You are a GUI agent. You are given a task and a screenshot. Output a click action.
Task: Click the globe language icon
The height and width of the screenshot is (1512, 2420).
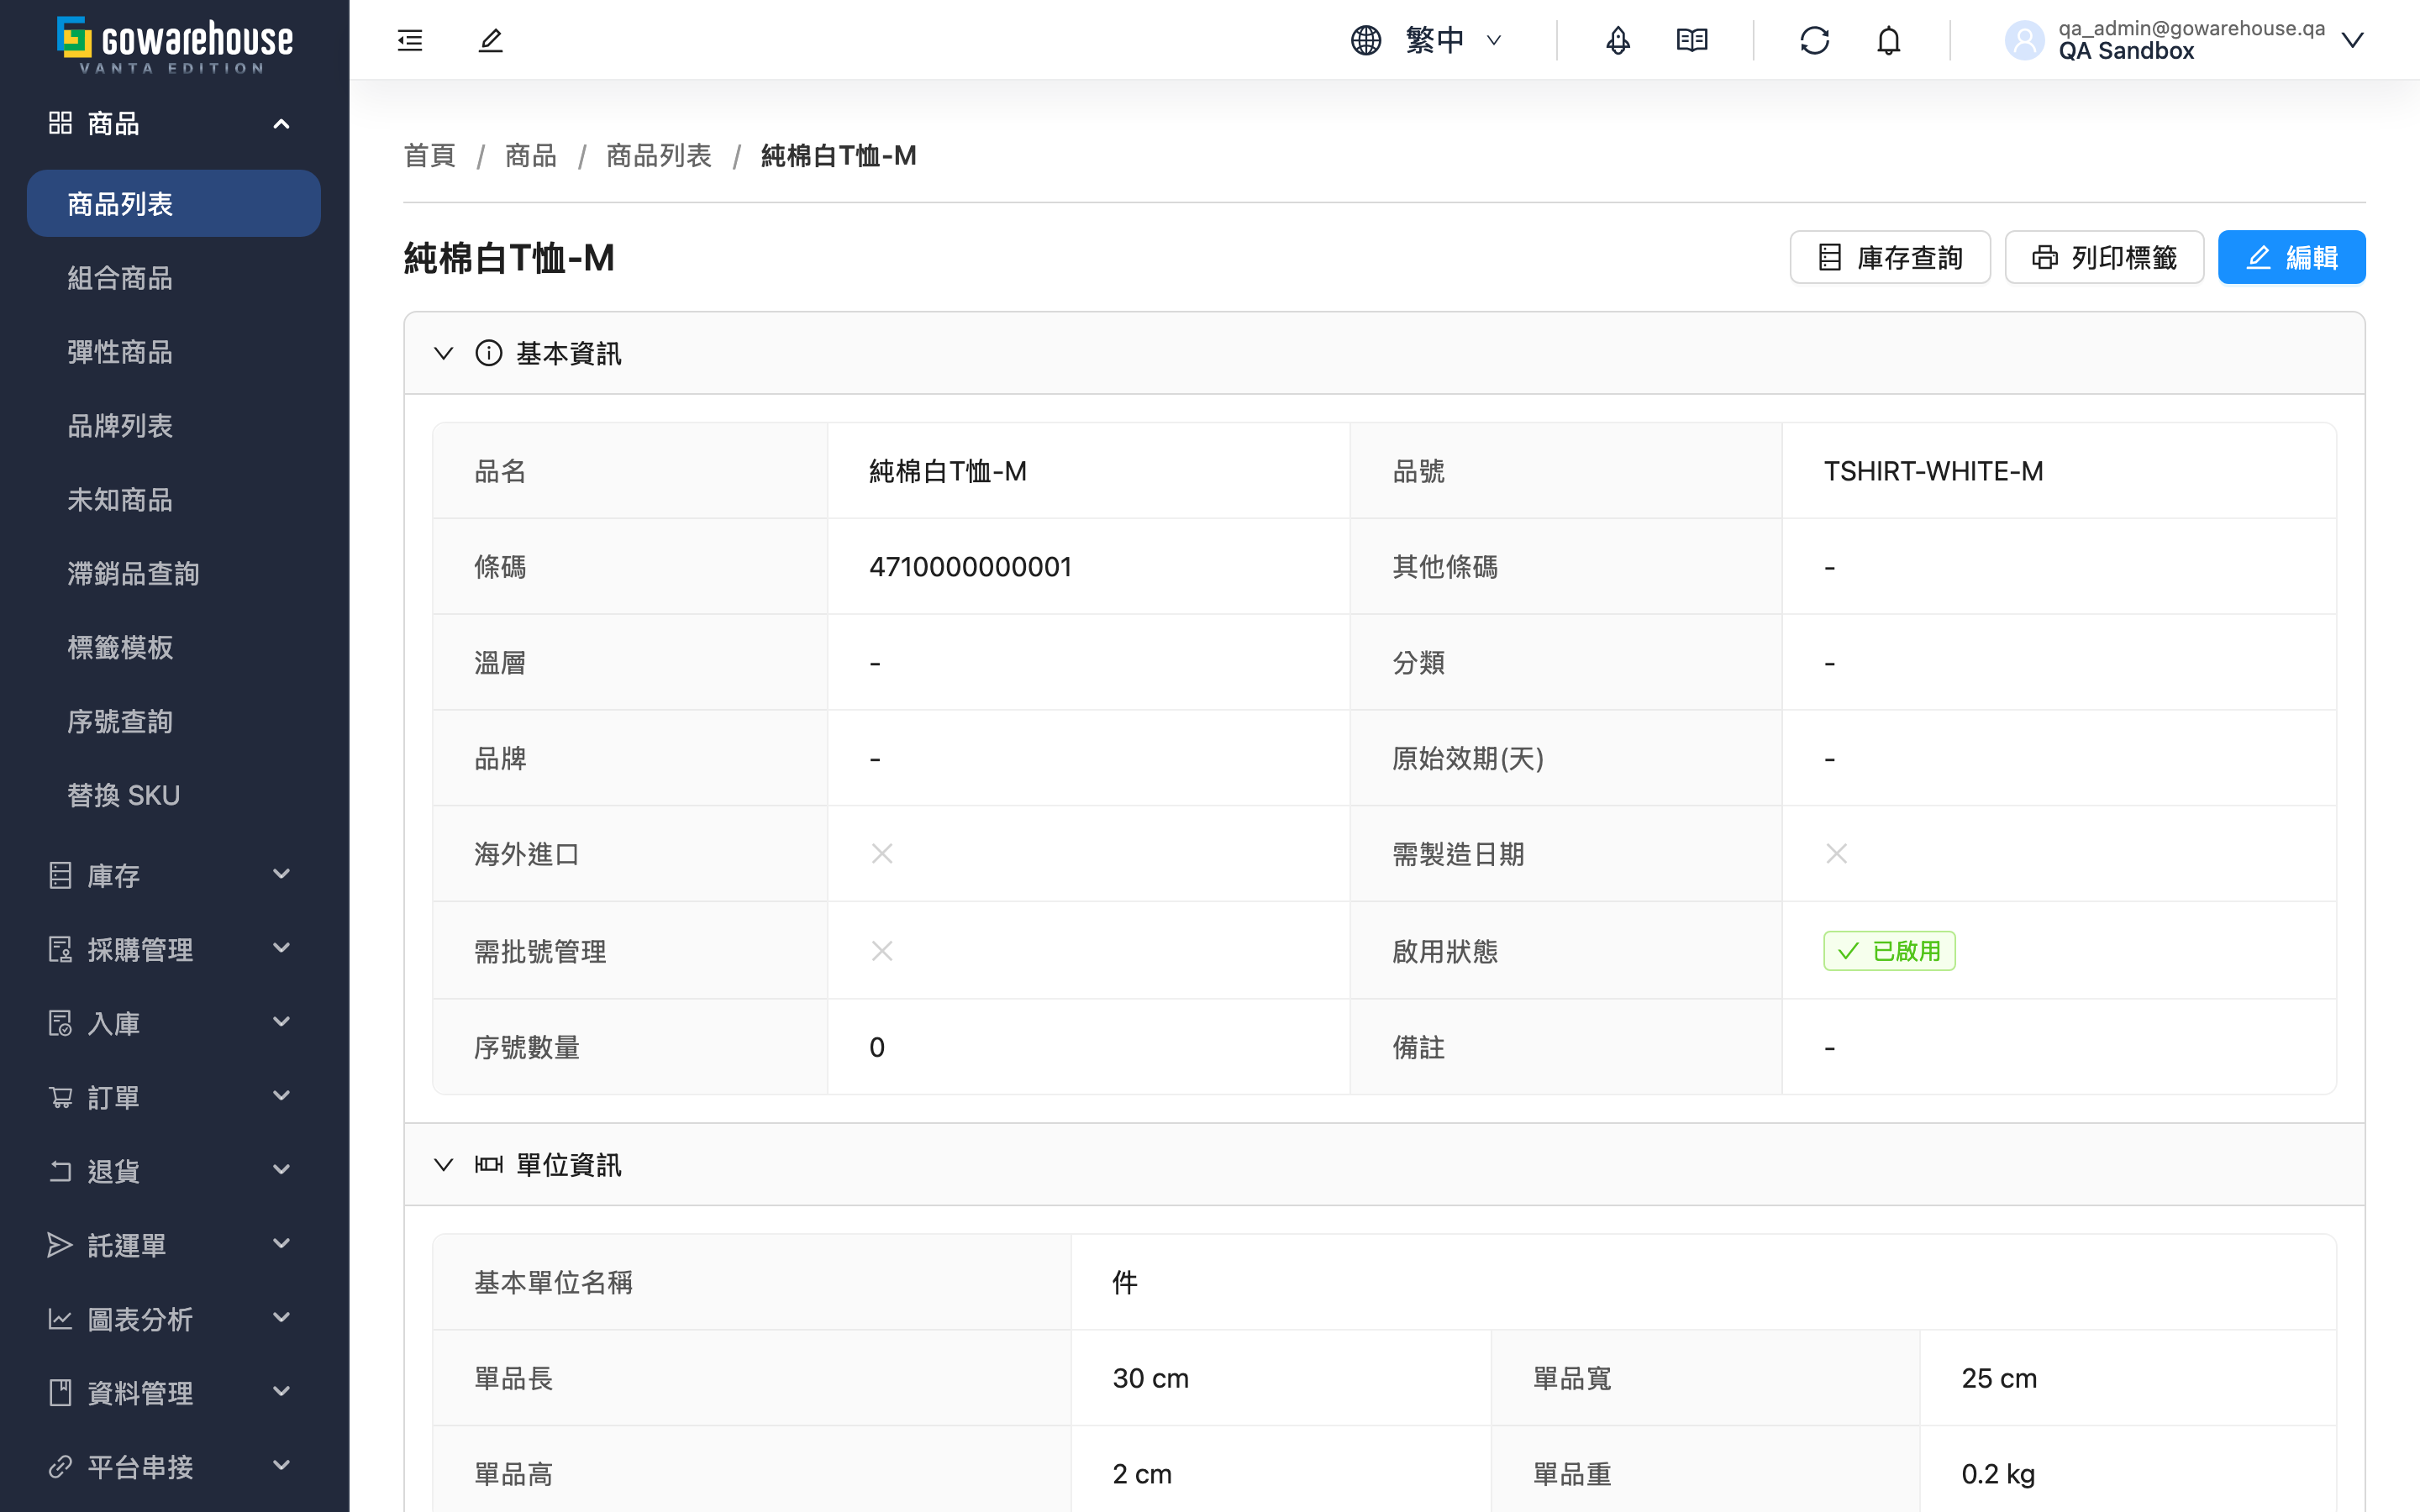click(x=1366, y=40)
